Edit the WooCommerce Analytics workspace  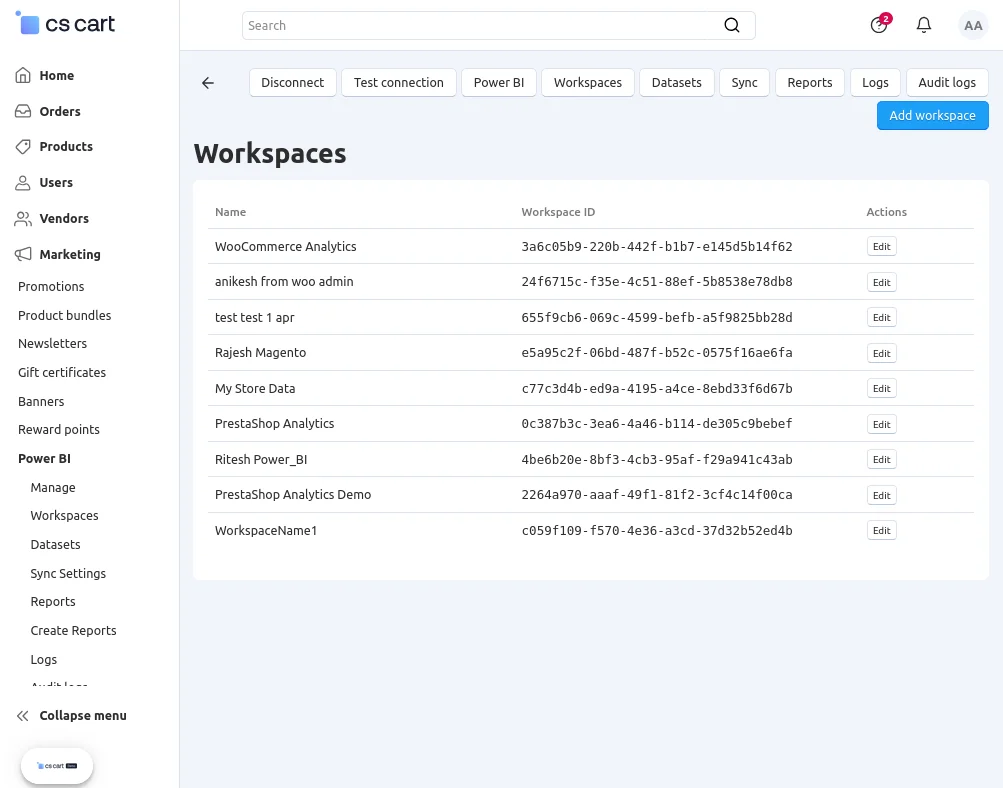pyautogui.click(x=881, y=246)
